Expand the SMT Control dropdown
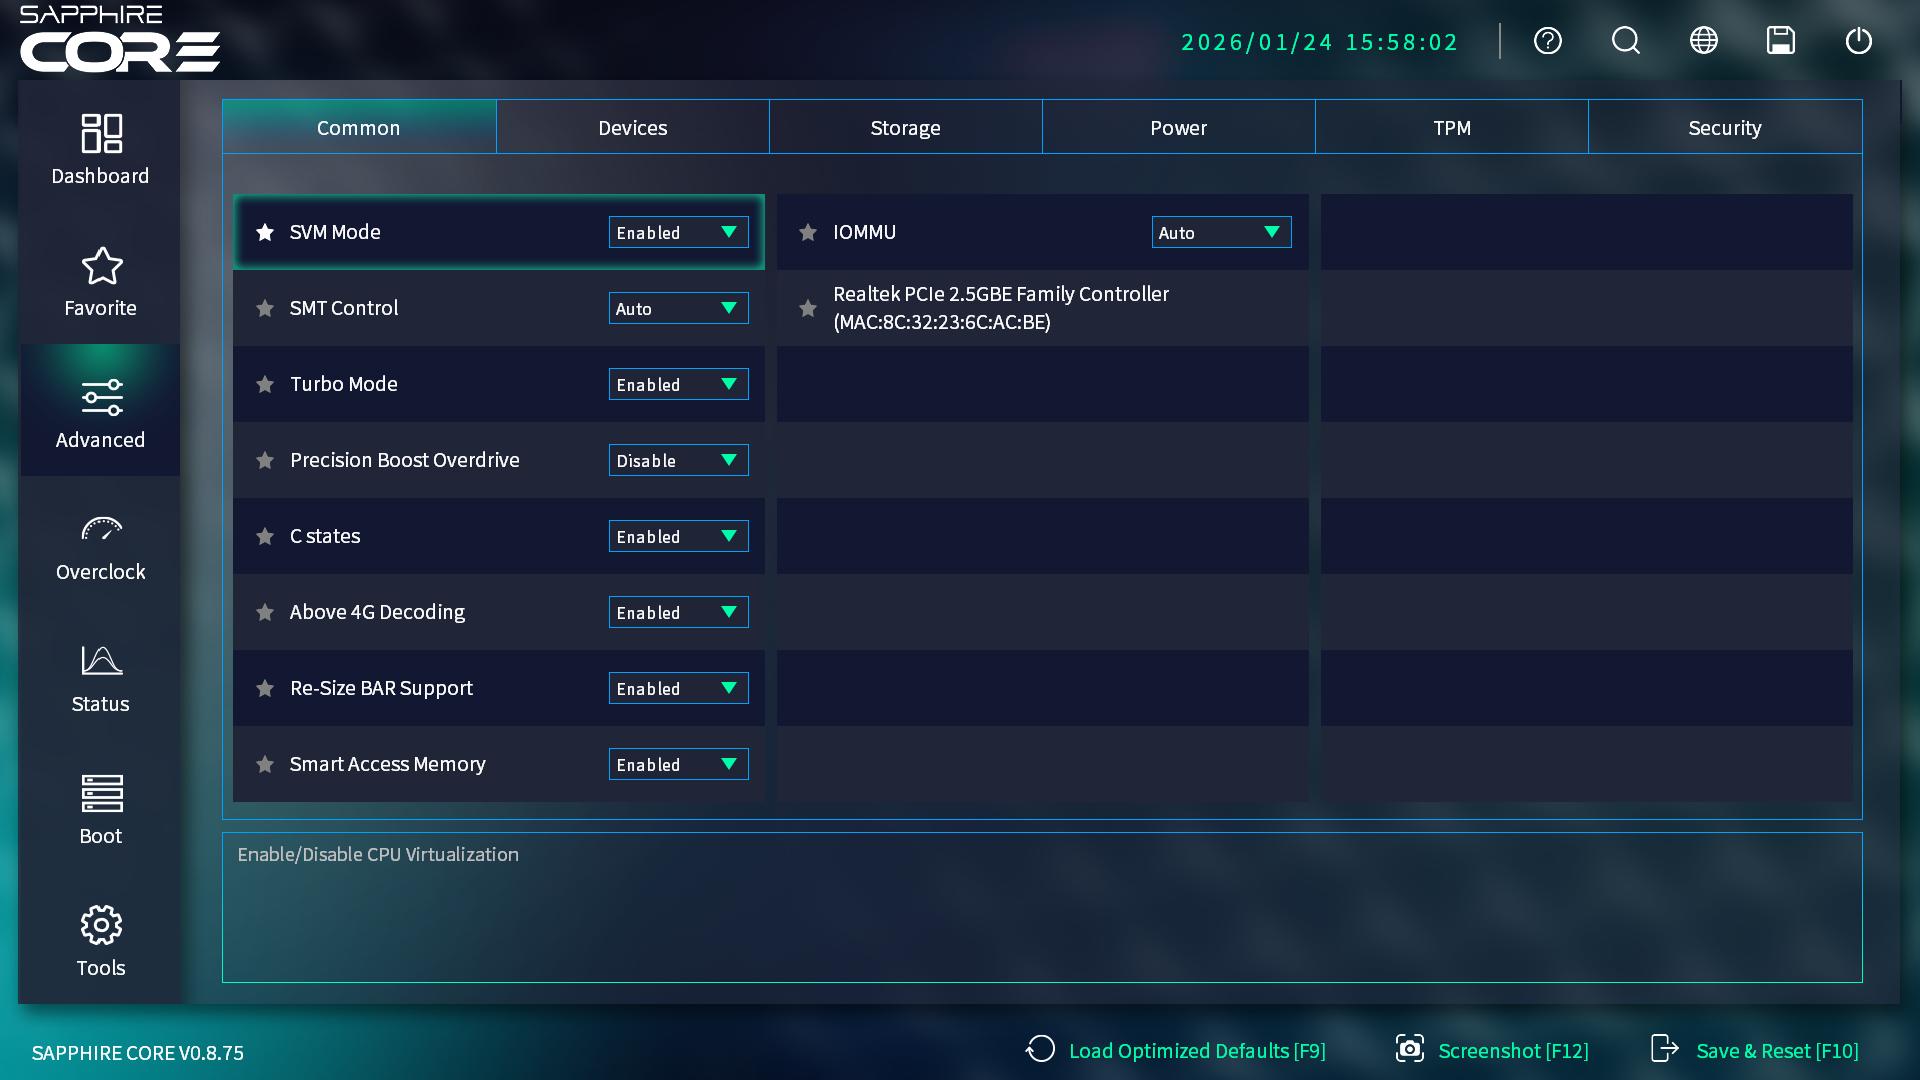The width and height of the screenshot is (1920, 1080). pyautogui.click(x=678, y=308)
